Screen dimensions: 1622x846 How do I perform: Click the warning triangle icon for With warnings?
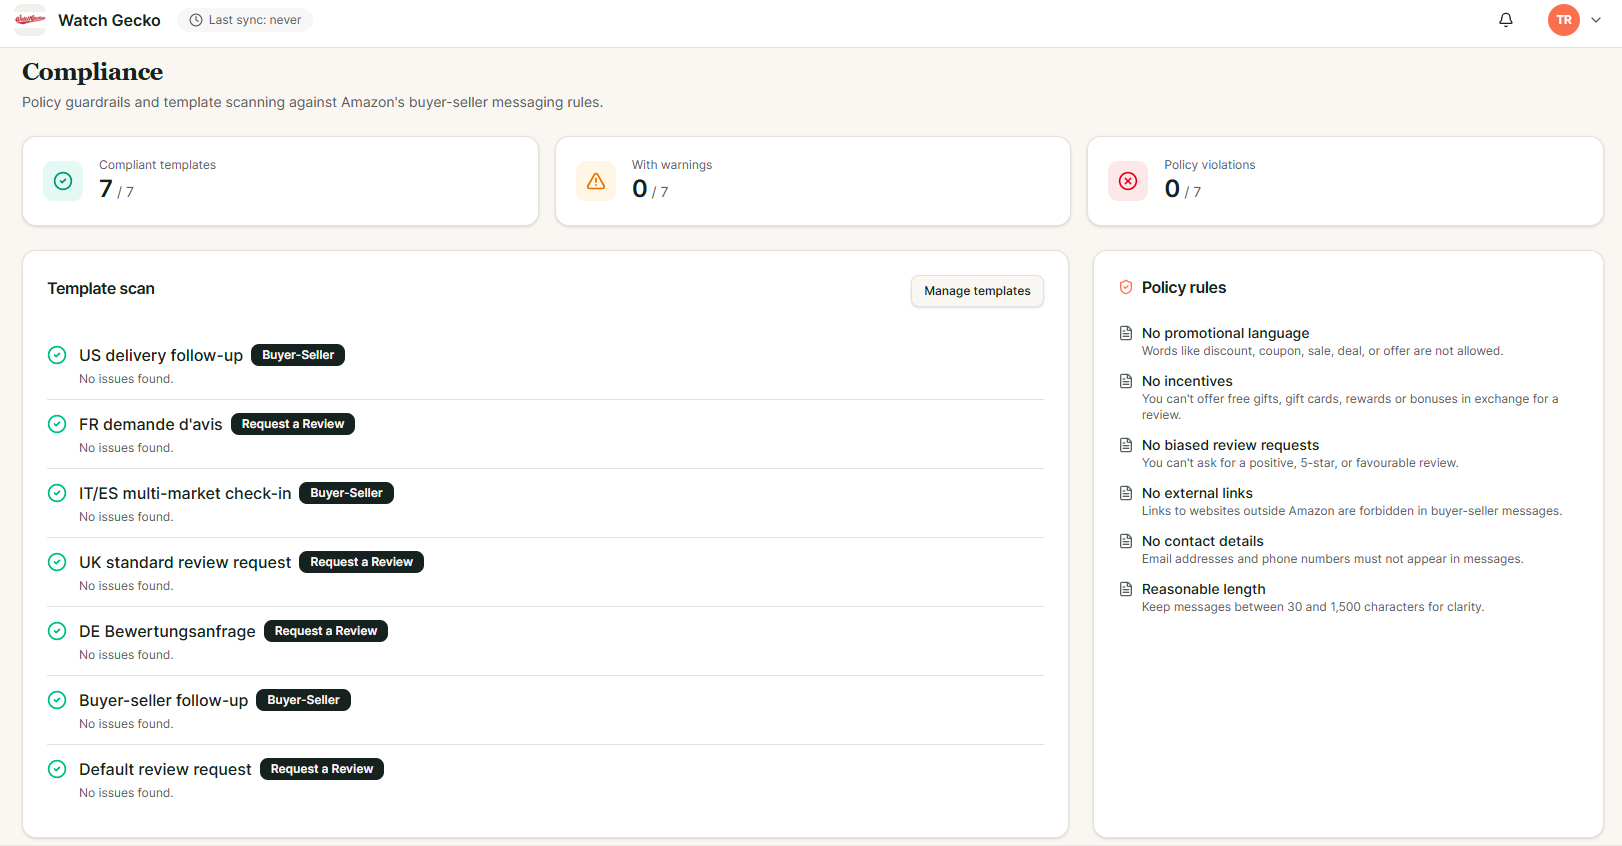coord(596,181)
